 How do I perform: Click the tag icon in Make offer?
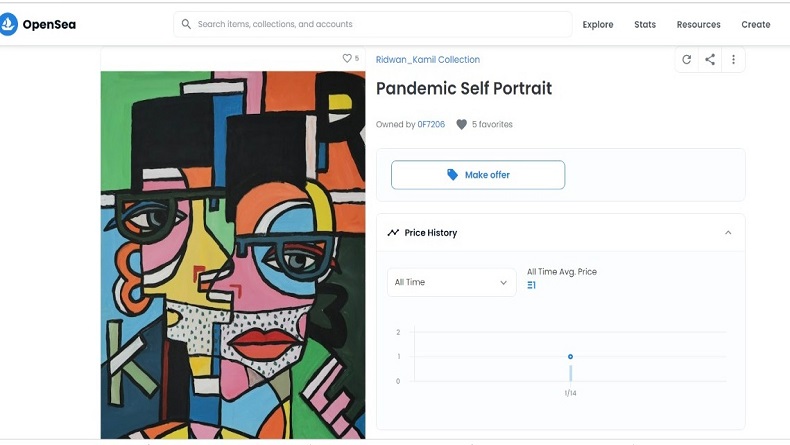click(x=452, y=175)
